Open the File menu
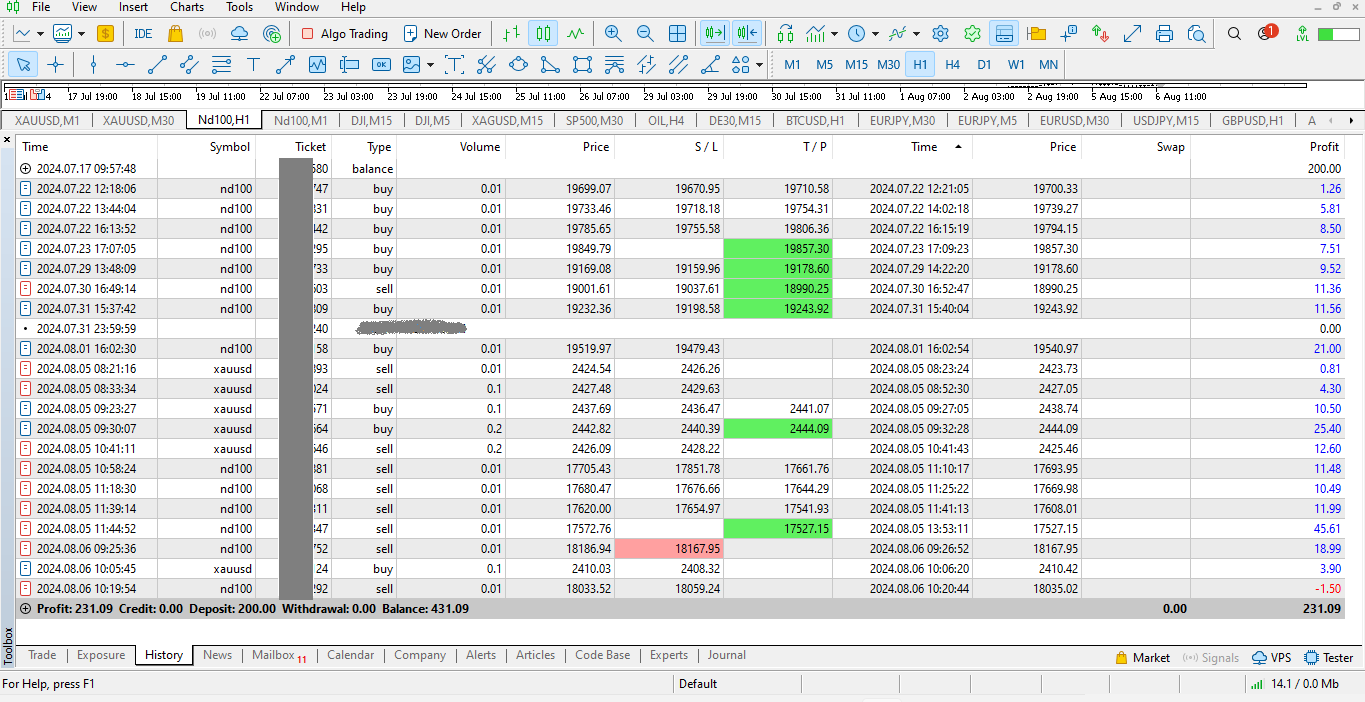This screenshot has width=1365, height=702. coord(41,7)
